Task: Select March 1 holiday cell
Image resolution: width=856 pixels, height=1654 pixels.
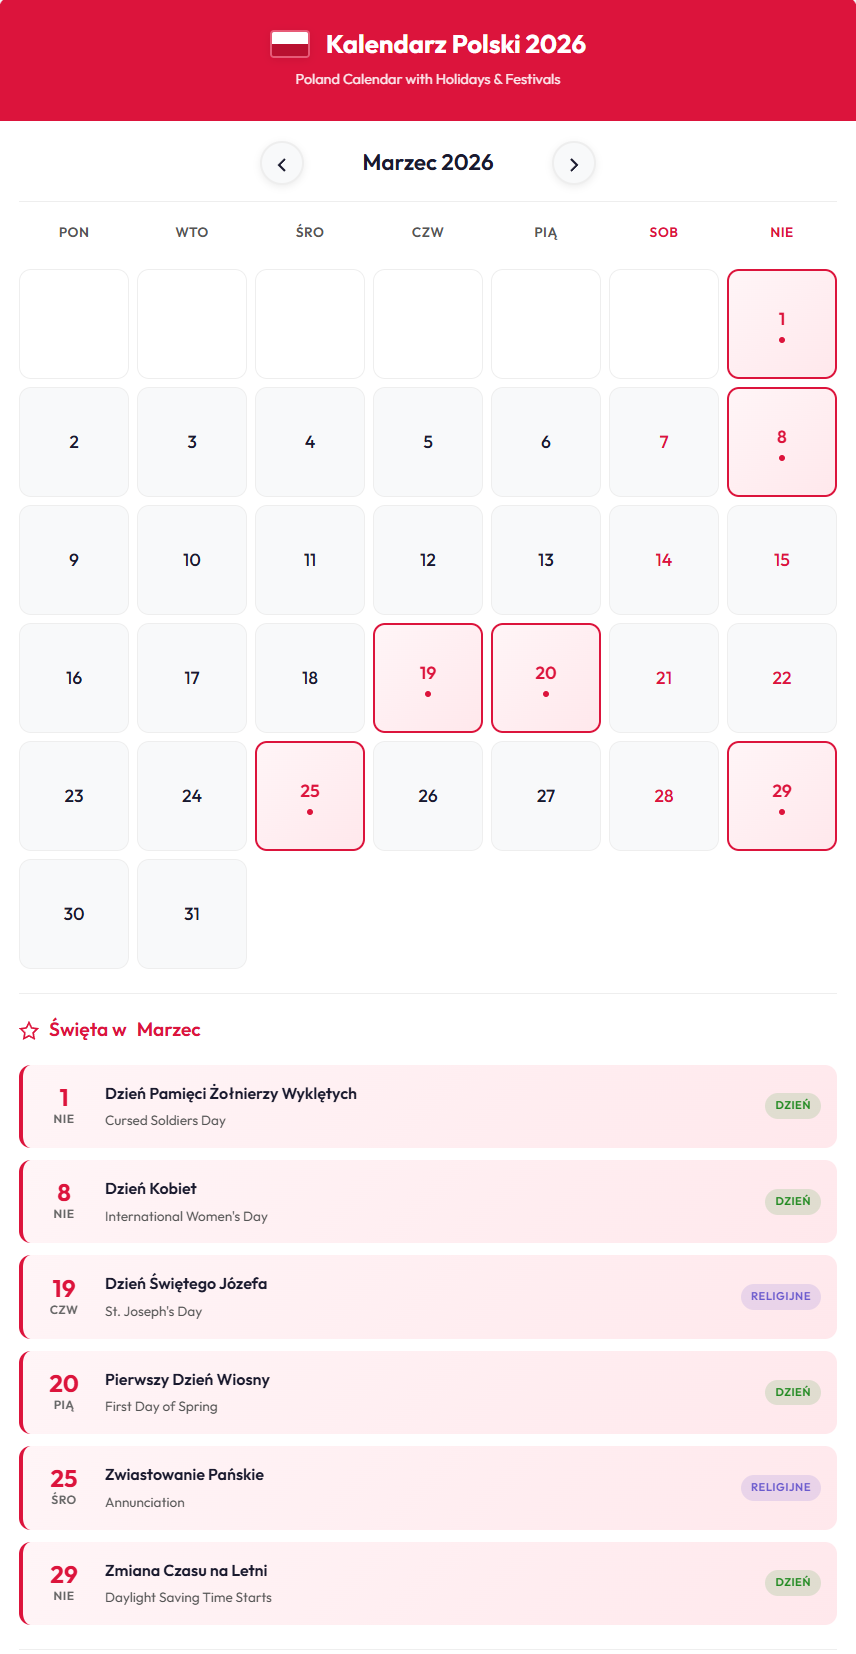Action: [x=782, y=324]
